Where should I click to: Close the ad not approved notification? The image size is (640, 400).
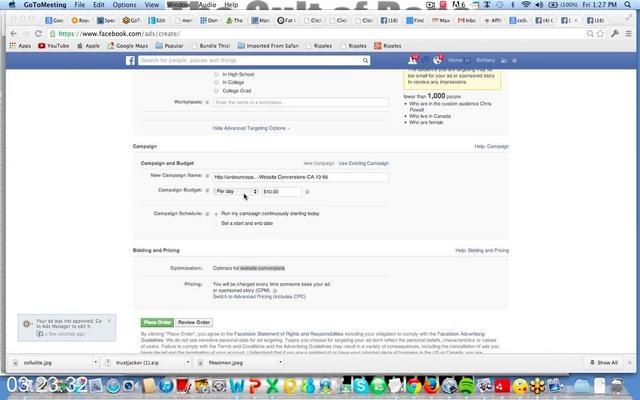[109, 321]
